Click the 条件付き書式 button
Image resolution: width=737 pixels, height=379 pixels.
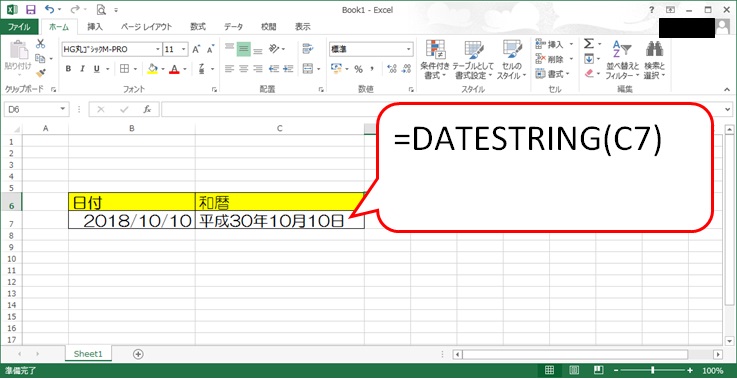[435, 60]
